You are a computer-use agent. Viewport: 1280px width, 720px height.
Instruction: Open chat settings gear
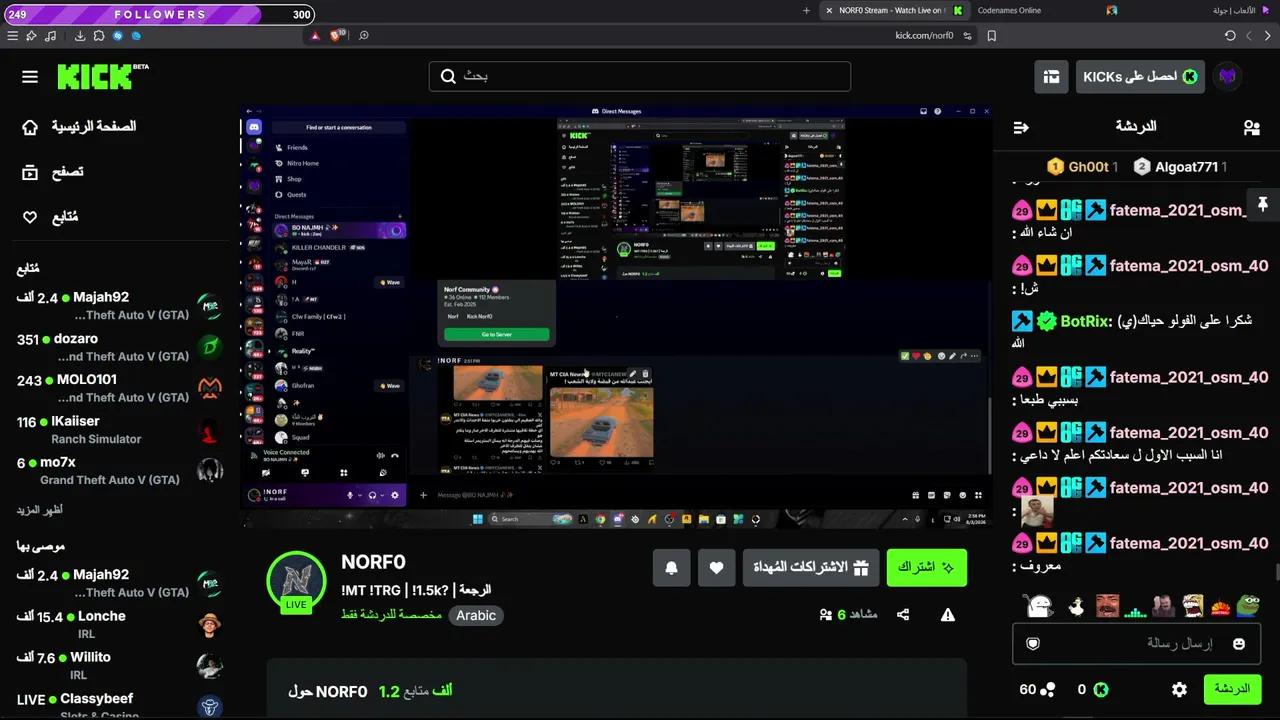click(x=1179, y=689)
